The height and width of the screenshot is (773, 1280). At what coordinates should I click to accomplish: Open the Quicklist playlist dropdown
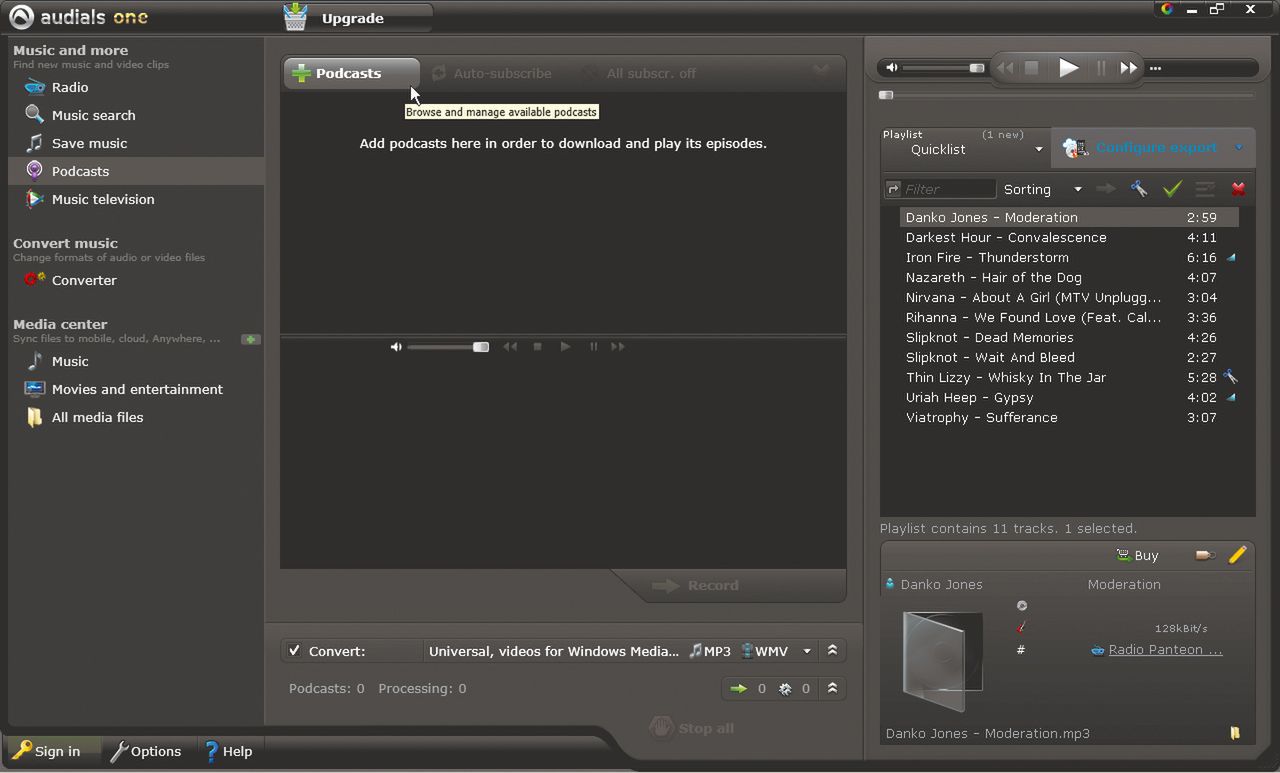(964, 149)
